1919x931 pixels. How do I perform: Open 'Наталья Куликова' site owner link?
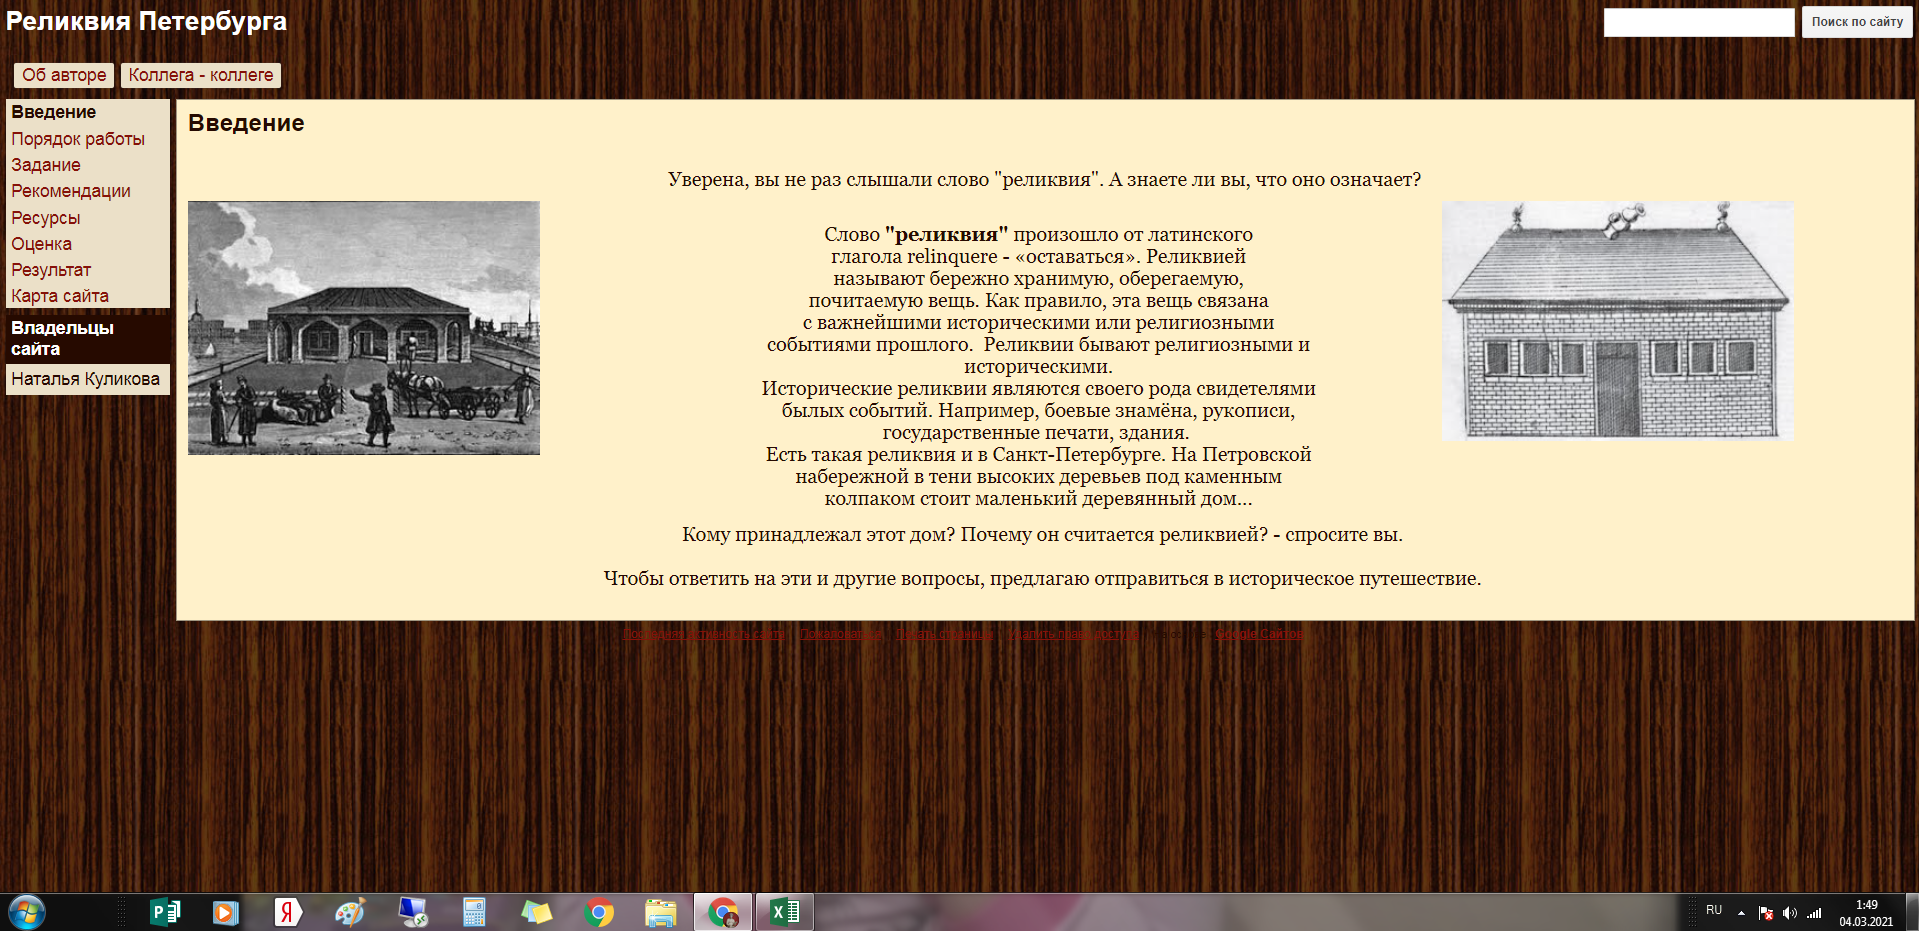coord(86,379)
